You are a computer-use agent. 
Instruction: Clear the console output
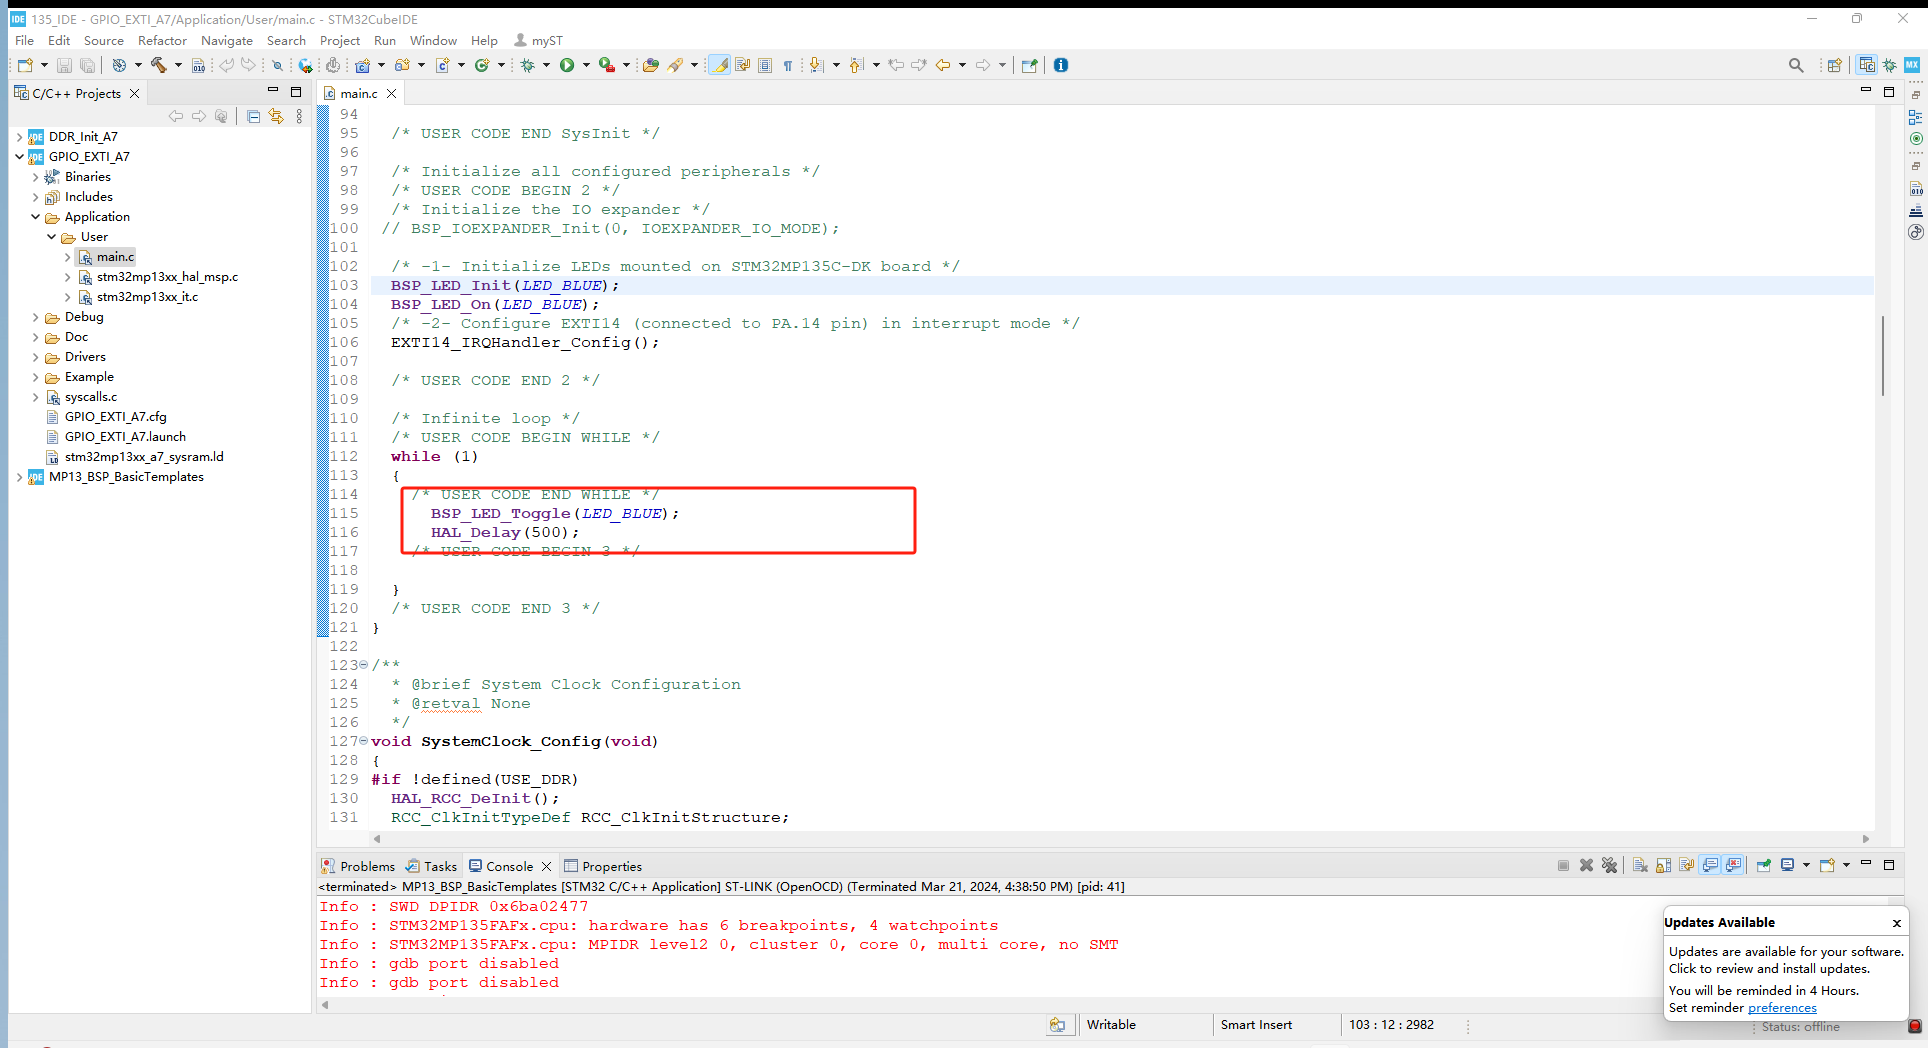point(1640,865)
